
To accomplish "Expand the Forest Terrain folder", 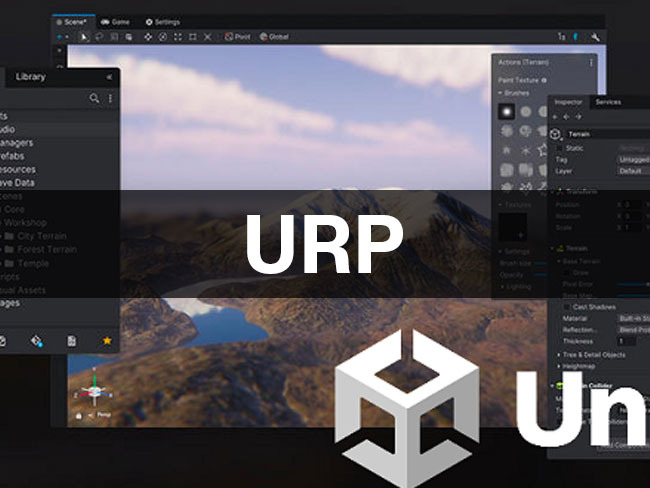I will 2,250.
